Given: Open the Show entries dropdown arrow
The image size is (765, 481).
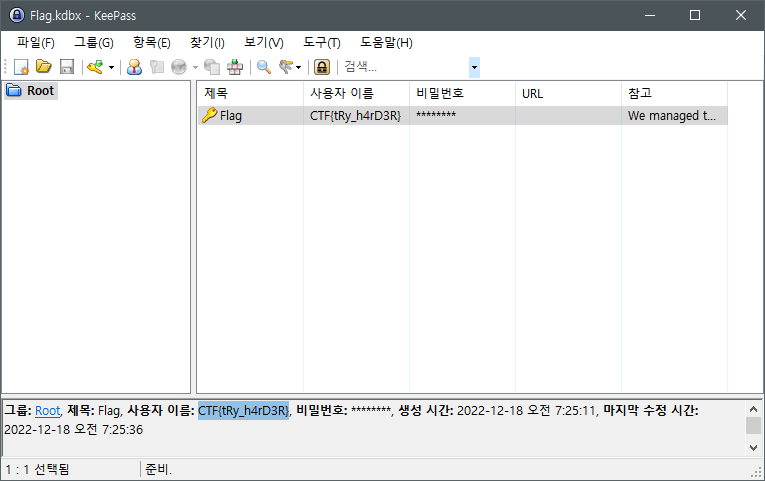Looking at the screenshot, I should coord(299,67).
